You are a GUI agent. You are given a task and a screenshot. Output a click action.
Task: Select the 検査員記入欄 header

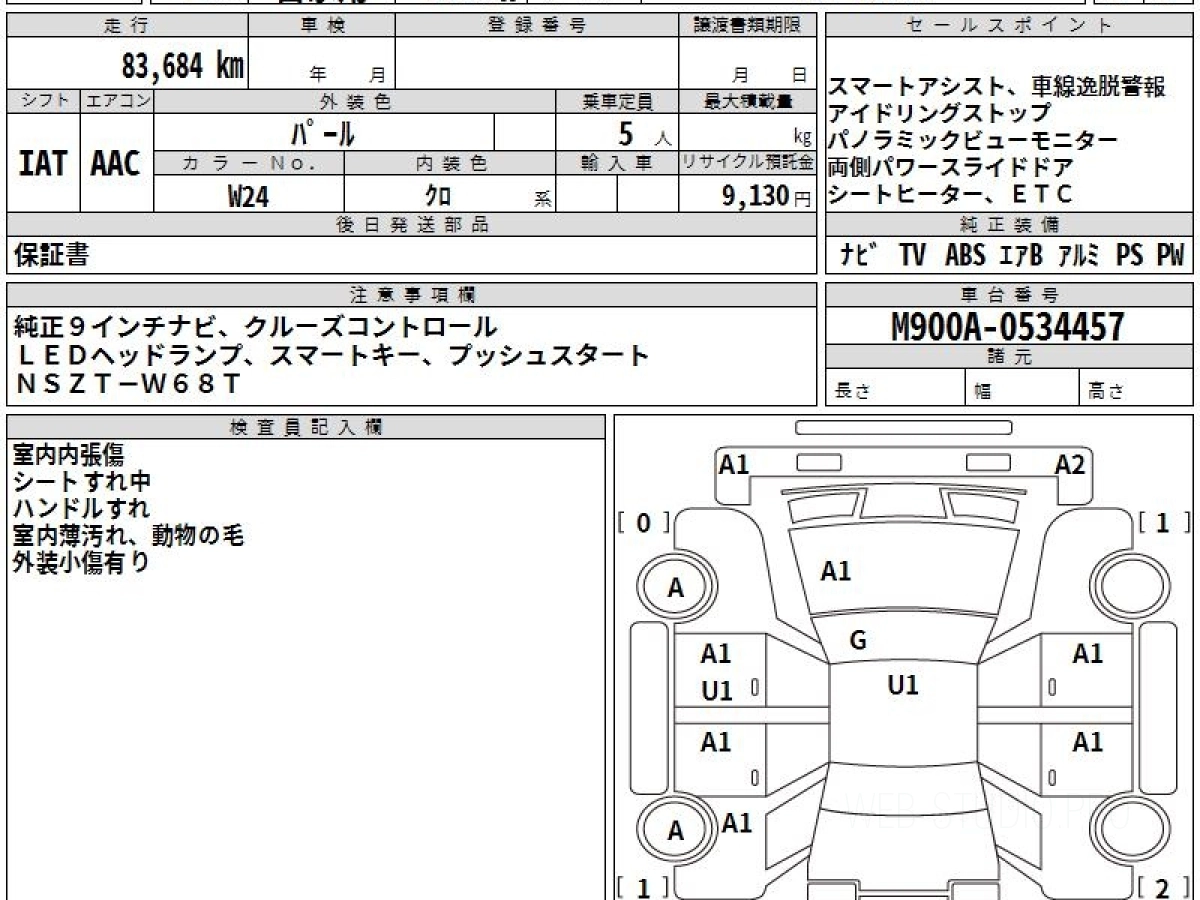[x=306, y=426]
